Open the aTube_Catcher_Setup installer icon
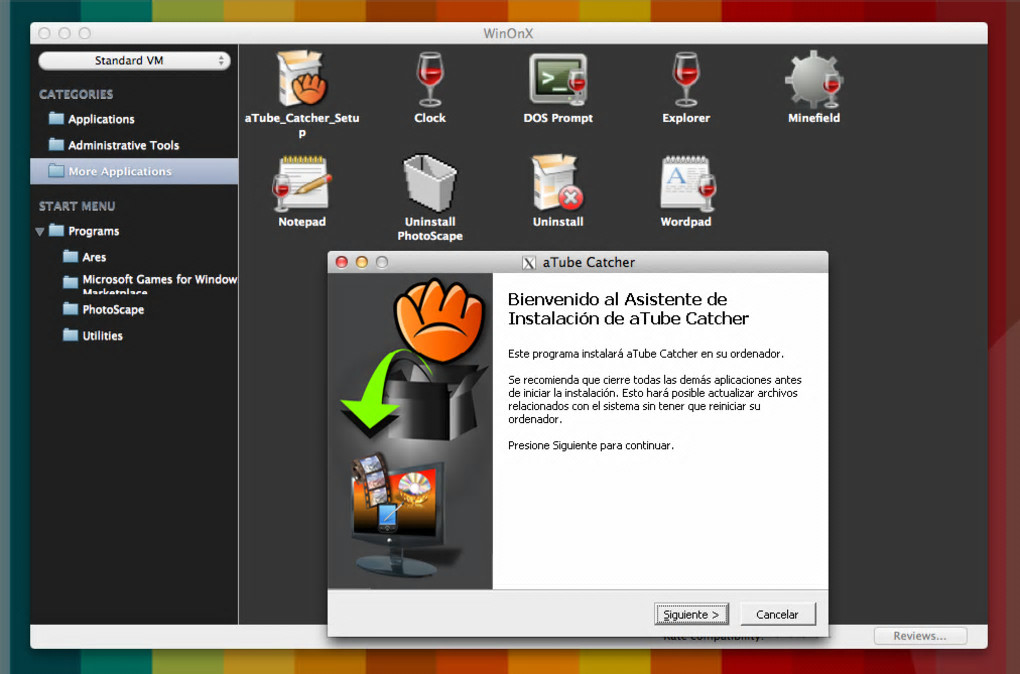Image resolution: width=1020 pixels, height=674 pixels. 302,79
